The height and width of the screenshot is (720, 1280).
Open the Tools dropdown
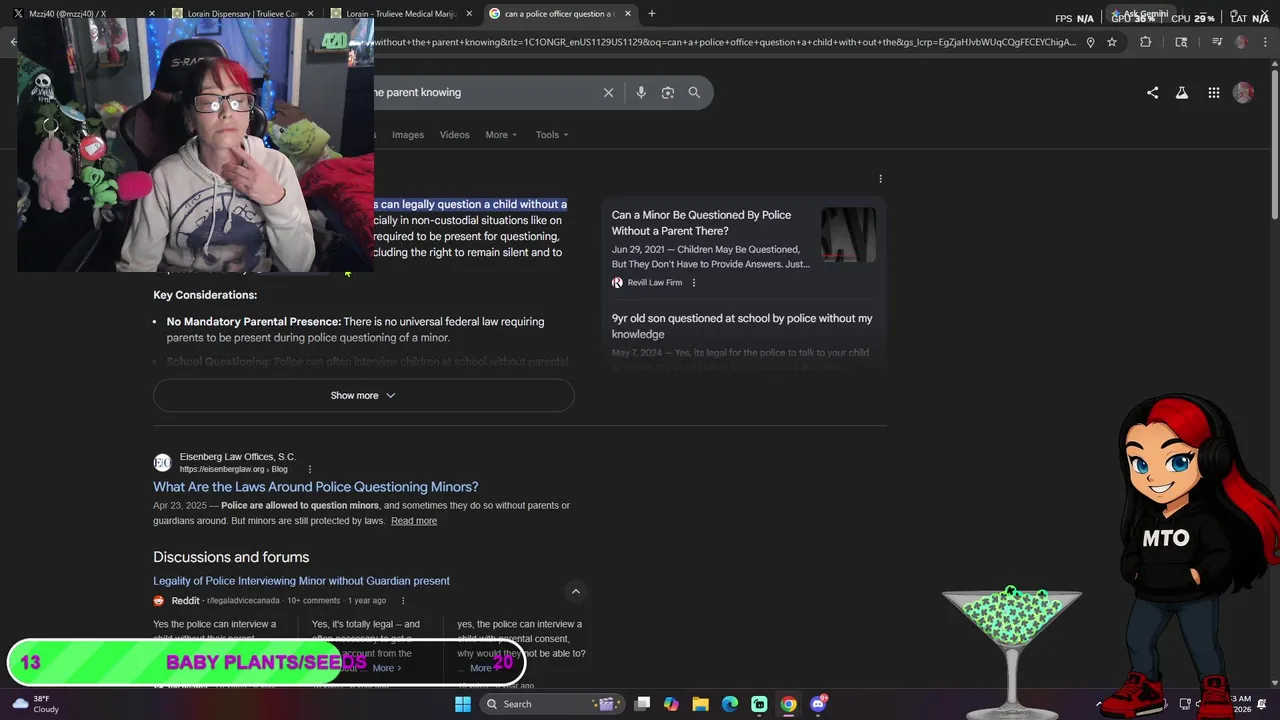pos(552,135)
